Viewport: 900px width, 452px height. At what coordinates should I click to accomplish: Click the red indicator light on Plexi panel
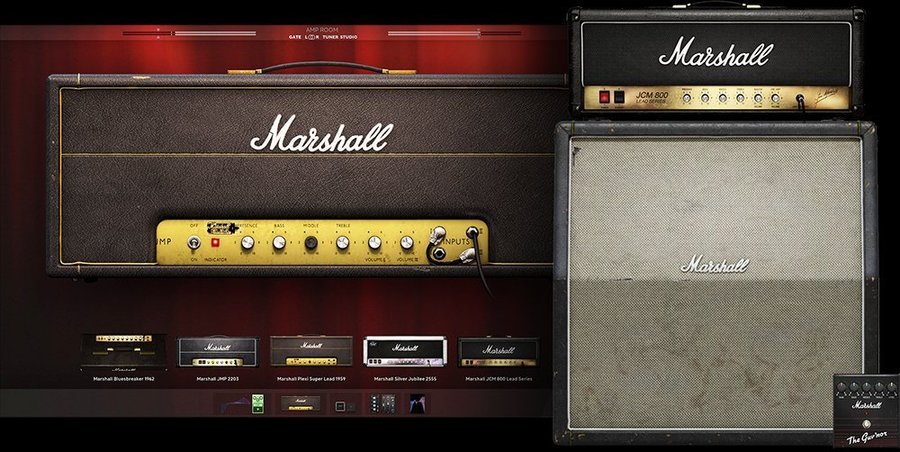tap(216, 242)
